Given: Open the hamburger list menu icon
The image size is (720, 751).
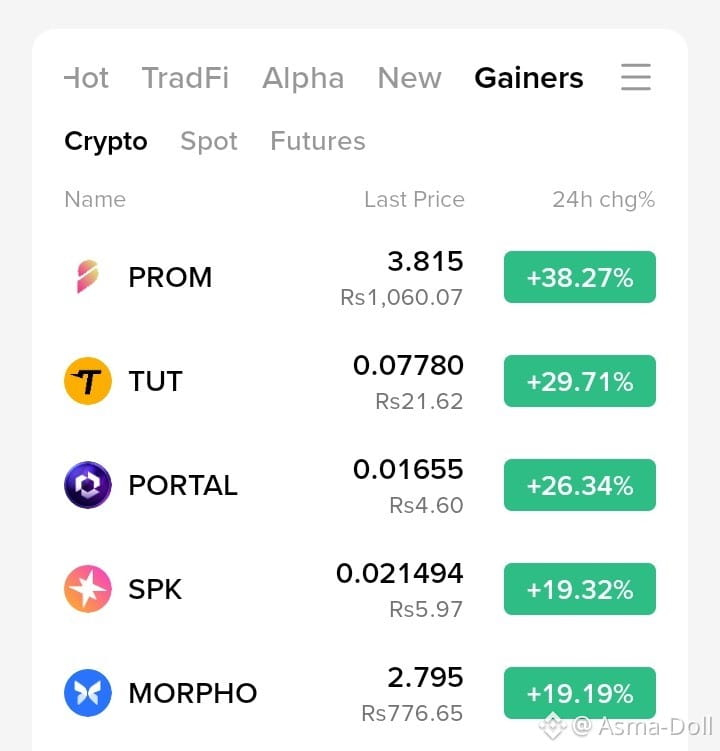Looking at the screenshot, I should click(636, 77).
